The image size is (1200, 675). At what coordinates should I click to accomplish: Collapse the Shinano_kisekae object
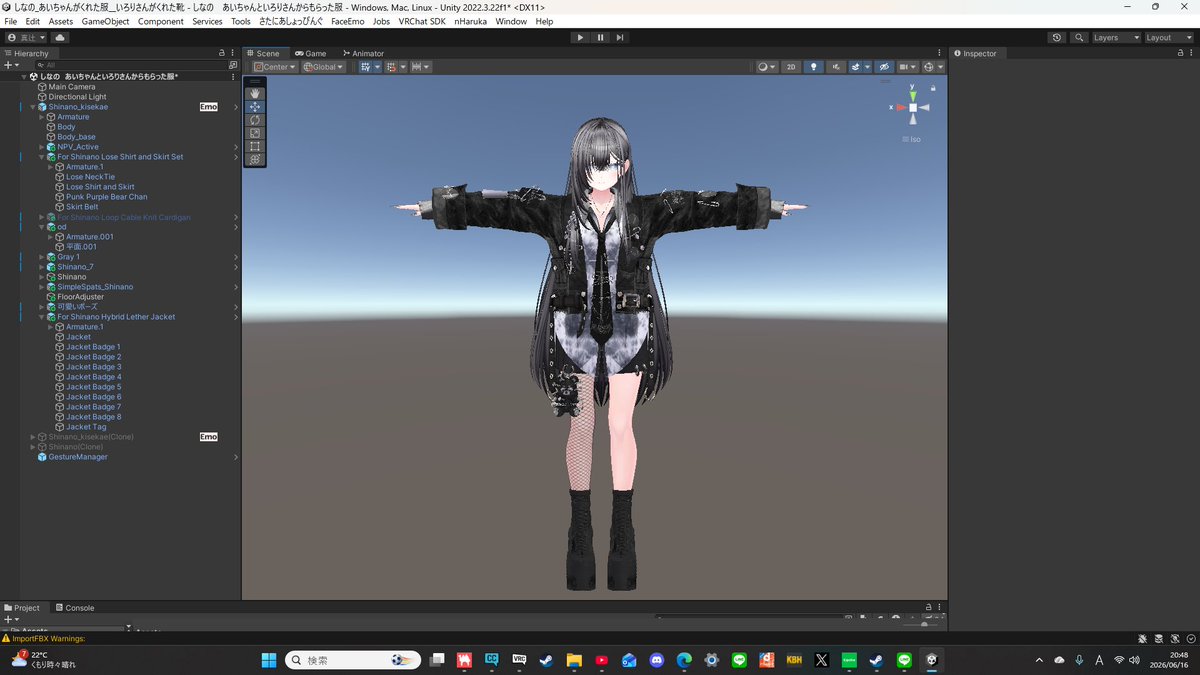32,107
